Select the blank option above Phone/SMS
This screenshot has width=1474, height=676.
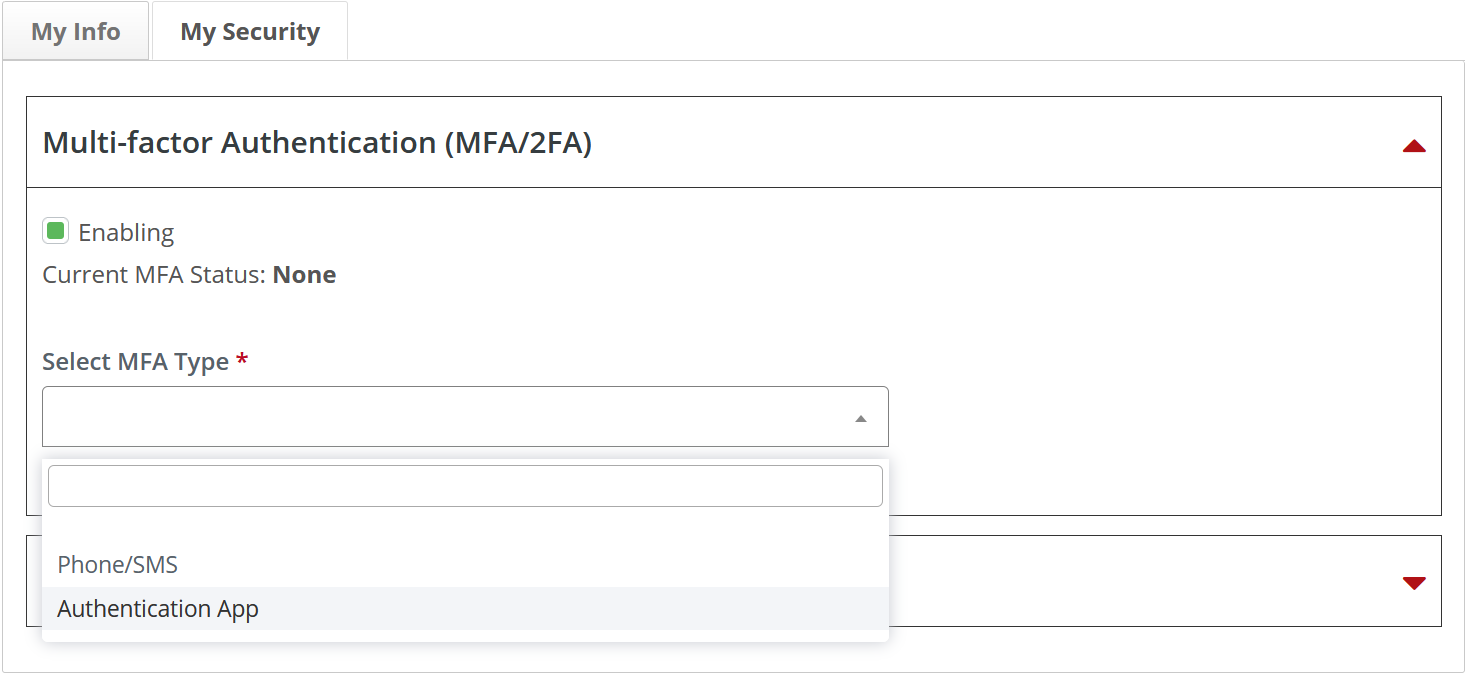tap(465, 527)
